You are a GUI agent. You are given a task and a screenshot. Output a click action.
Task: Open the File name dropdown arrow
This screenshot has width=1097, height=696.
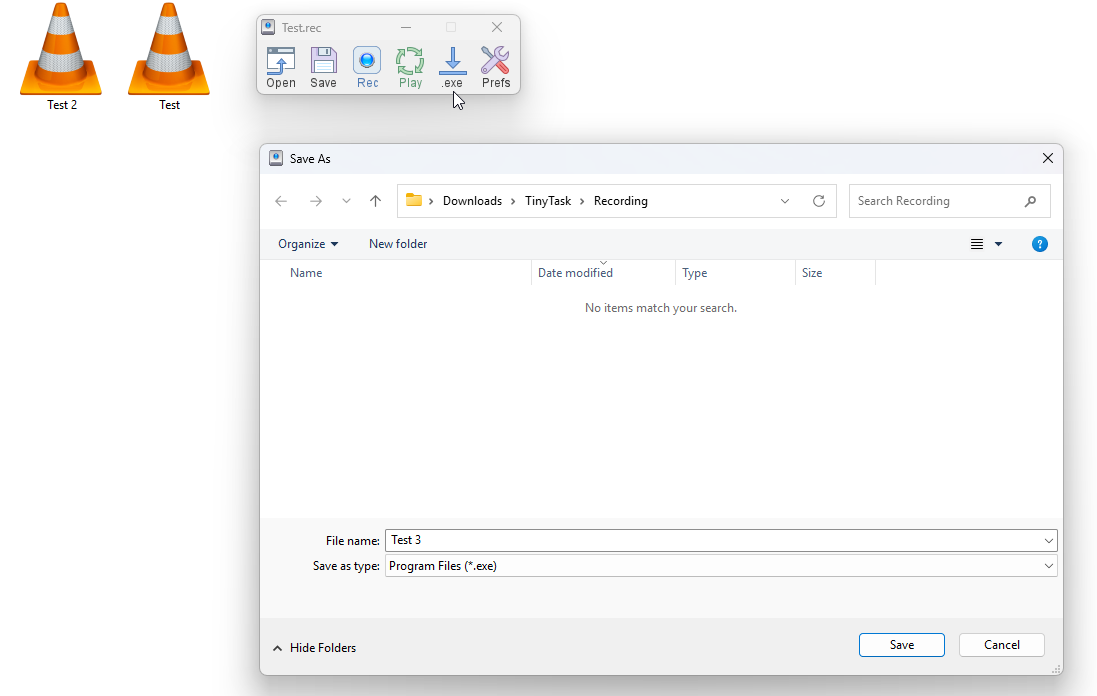[x=1049, y=540]
